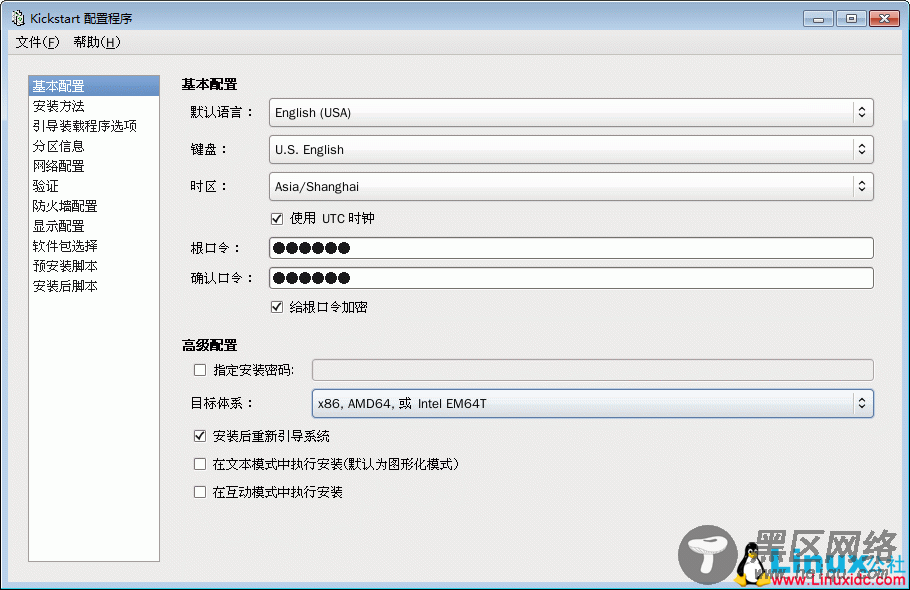Open the 时区 dropdown showing Asia/Shanghai
The image size is (910, 590).
click(571, 186)
